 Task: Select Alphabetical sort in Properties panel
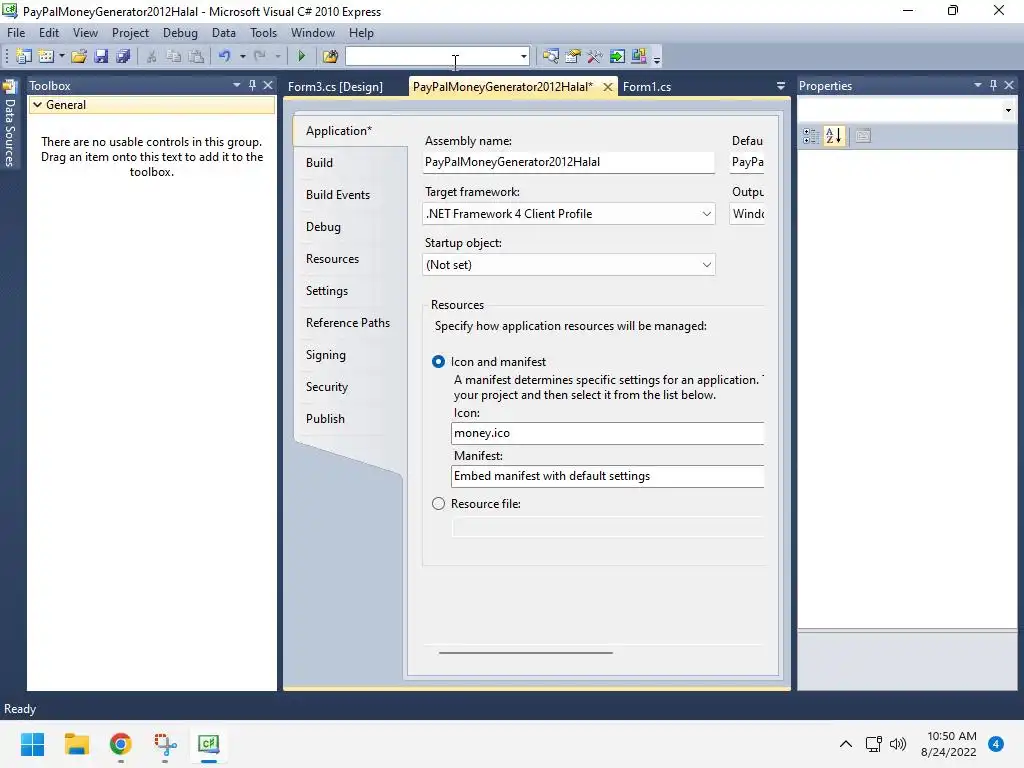point(834,136)
